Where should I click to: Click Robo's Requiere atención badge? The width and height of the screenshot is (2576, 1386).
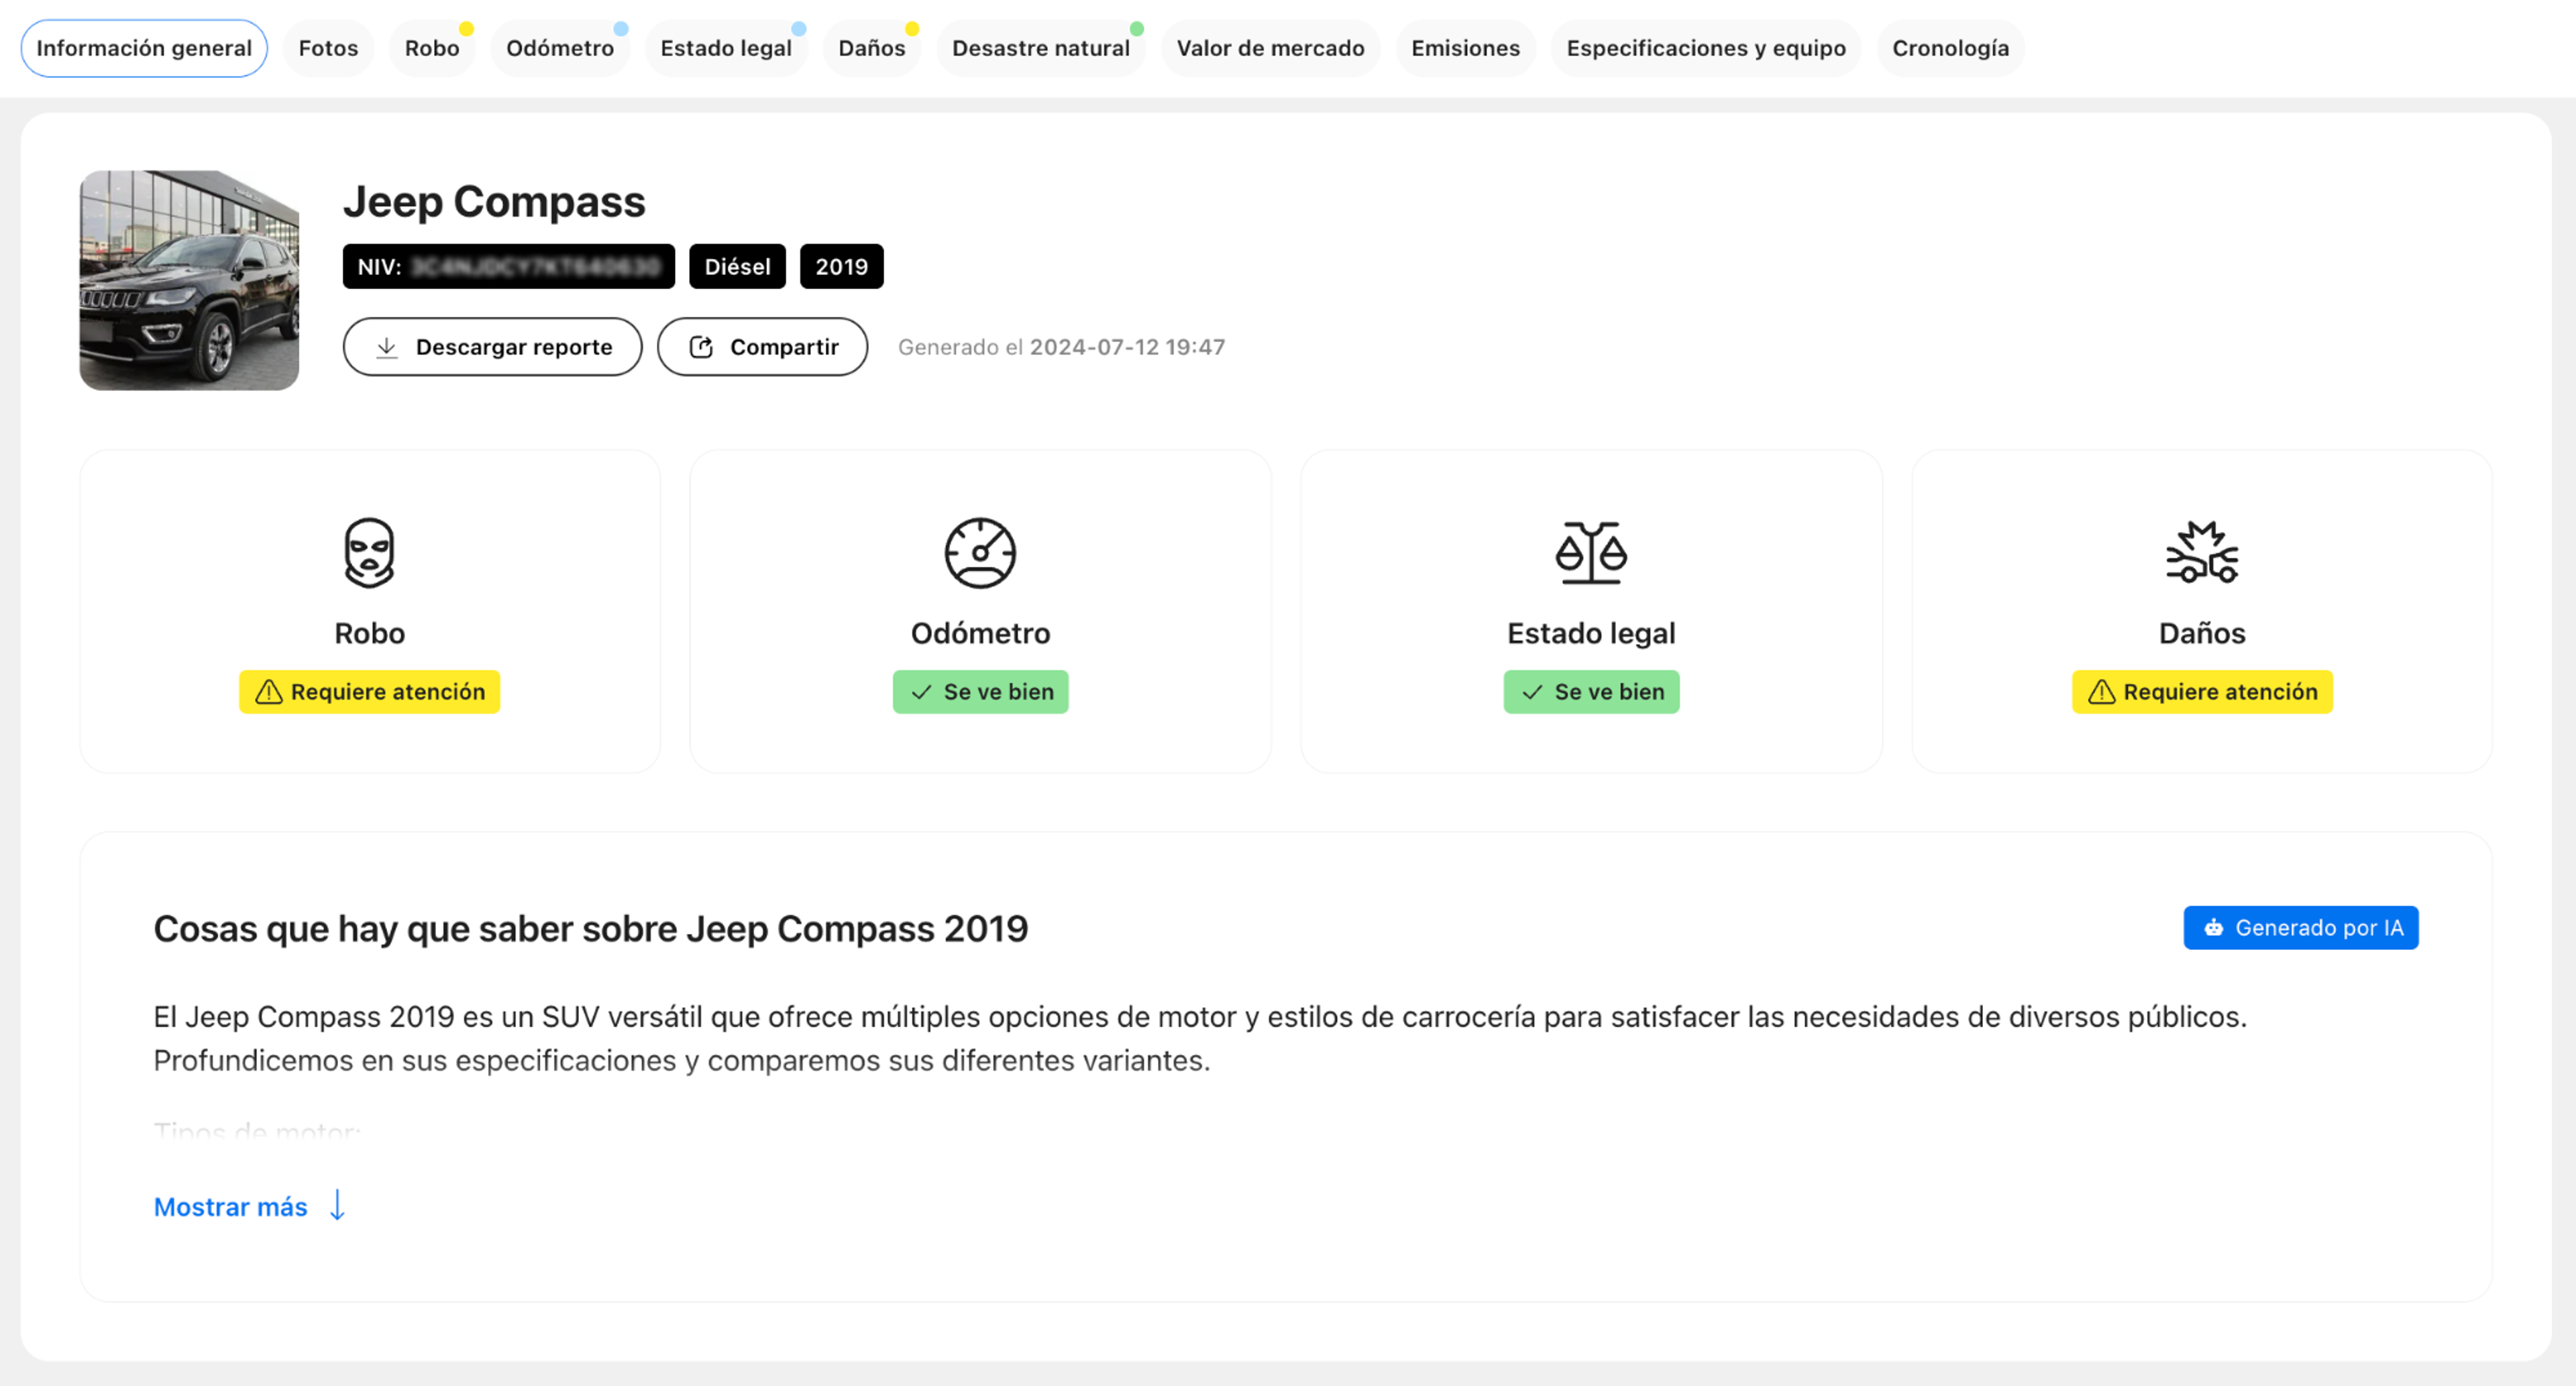click(370, 692)
